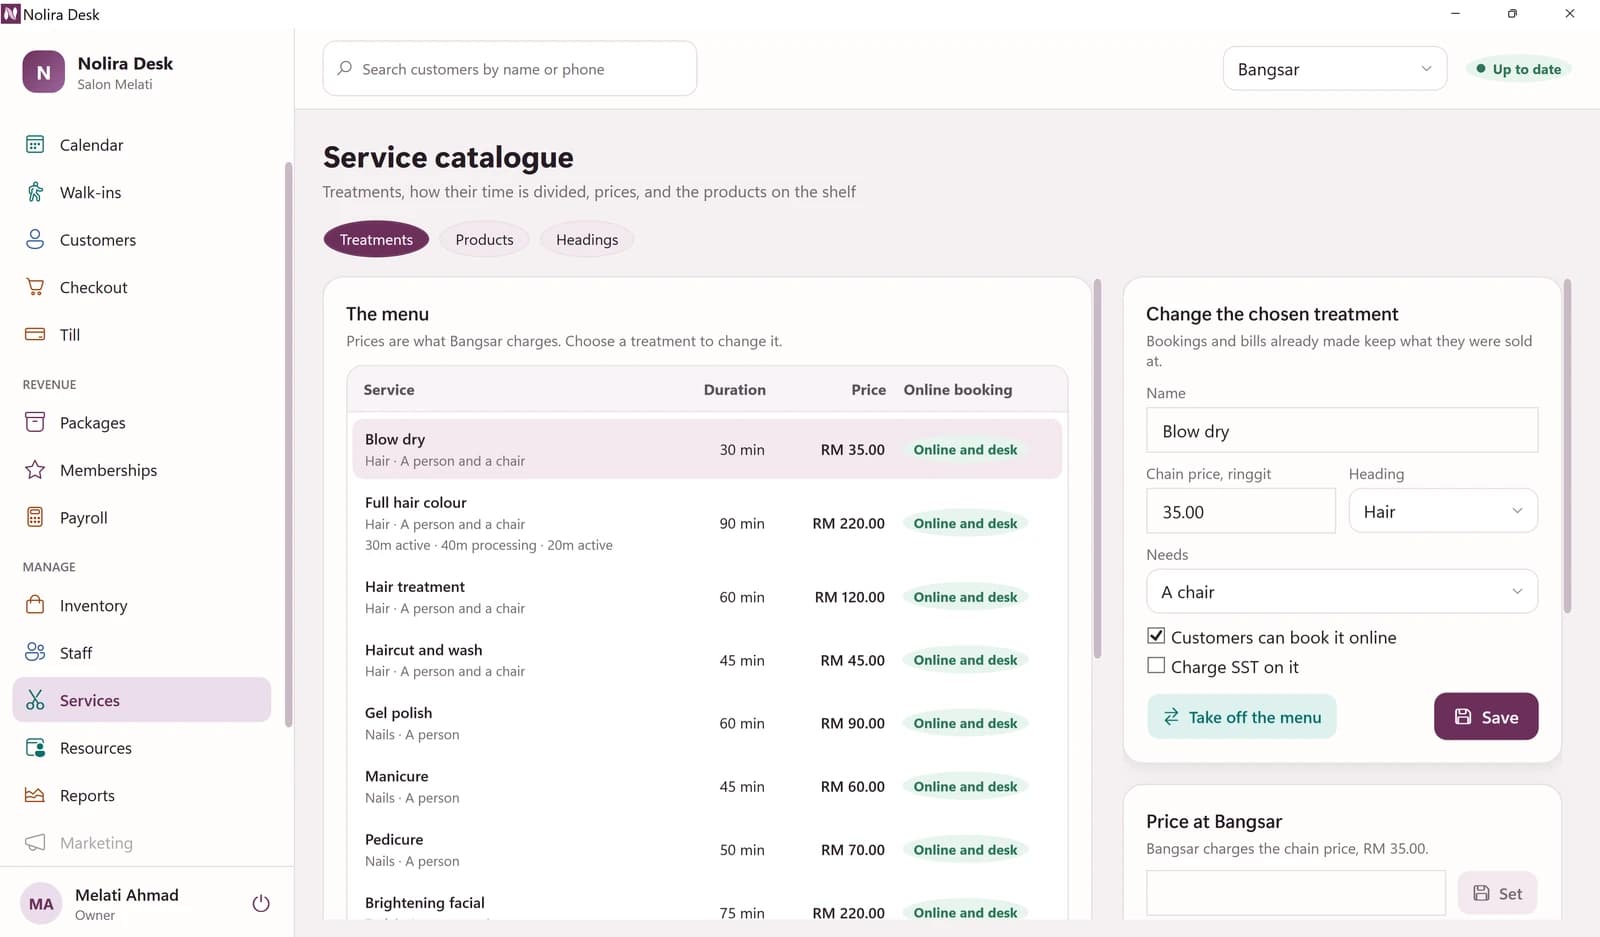The image size is (1600, 937).
Task: Open Calendar via its calendar icon
Action: click(35, 145)
